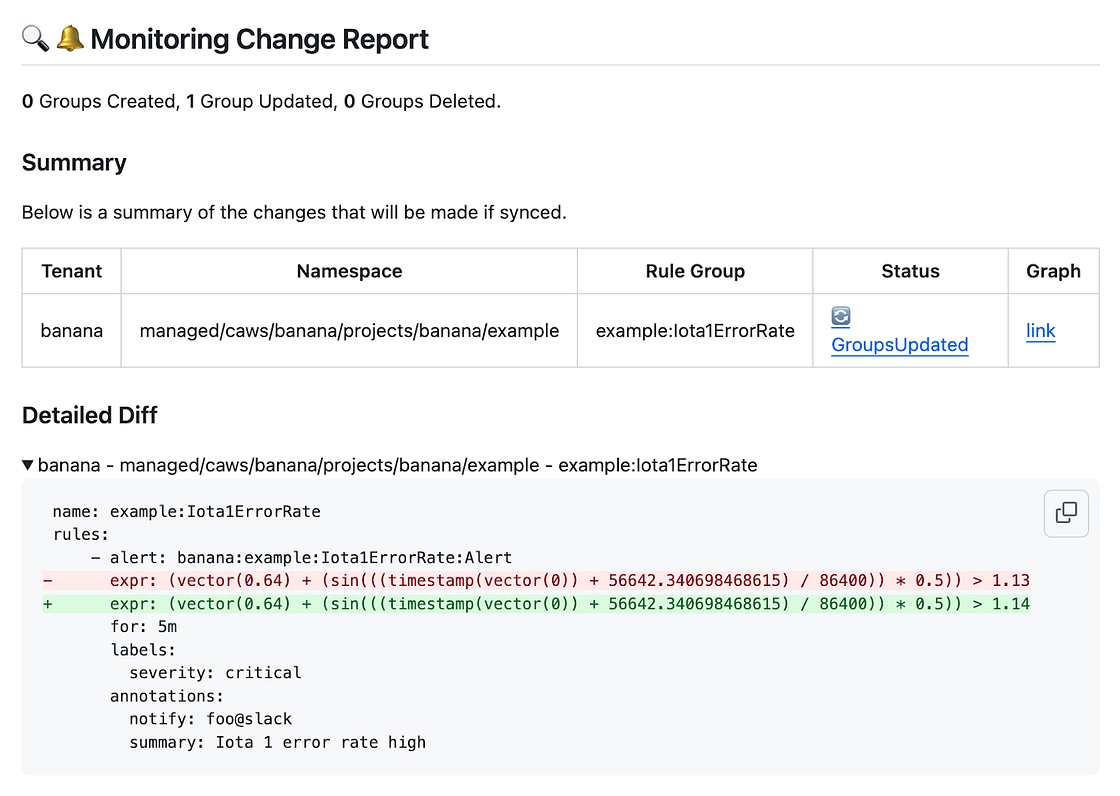Select the banana tenant cell
The image size is (1120, 796).
[71, 331]
